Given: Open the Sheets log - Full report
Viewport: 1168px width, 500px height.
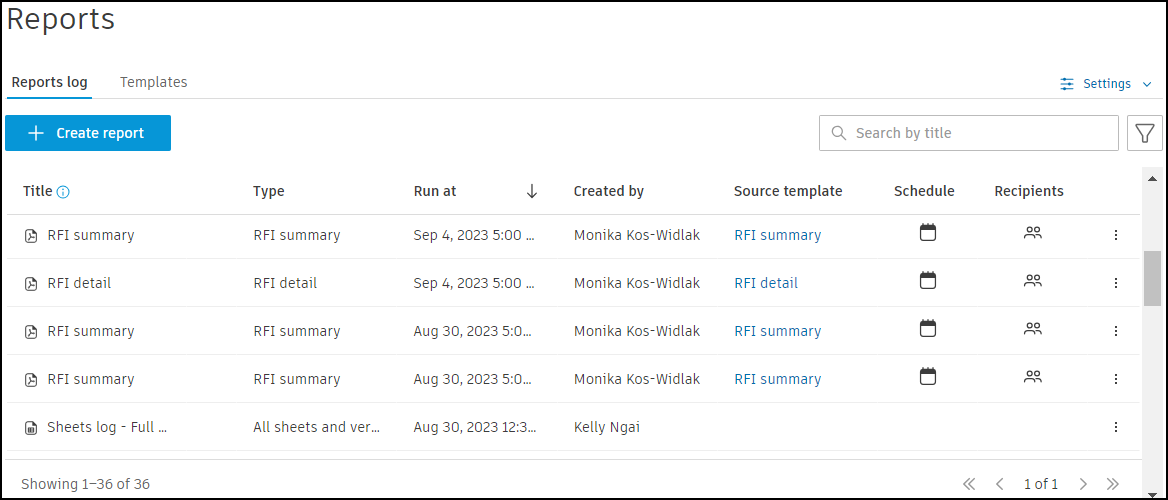Looking at the screenshot, I should (x=107, y=427).
